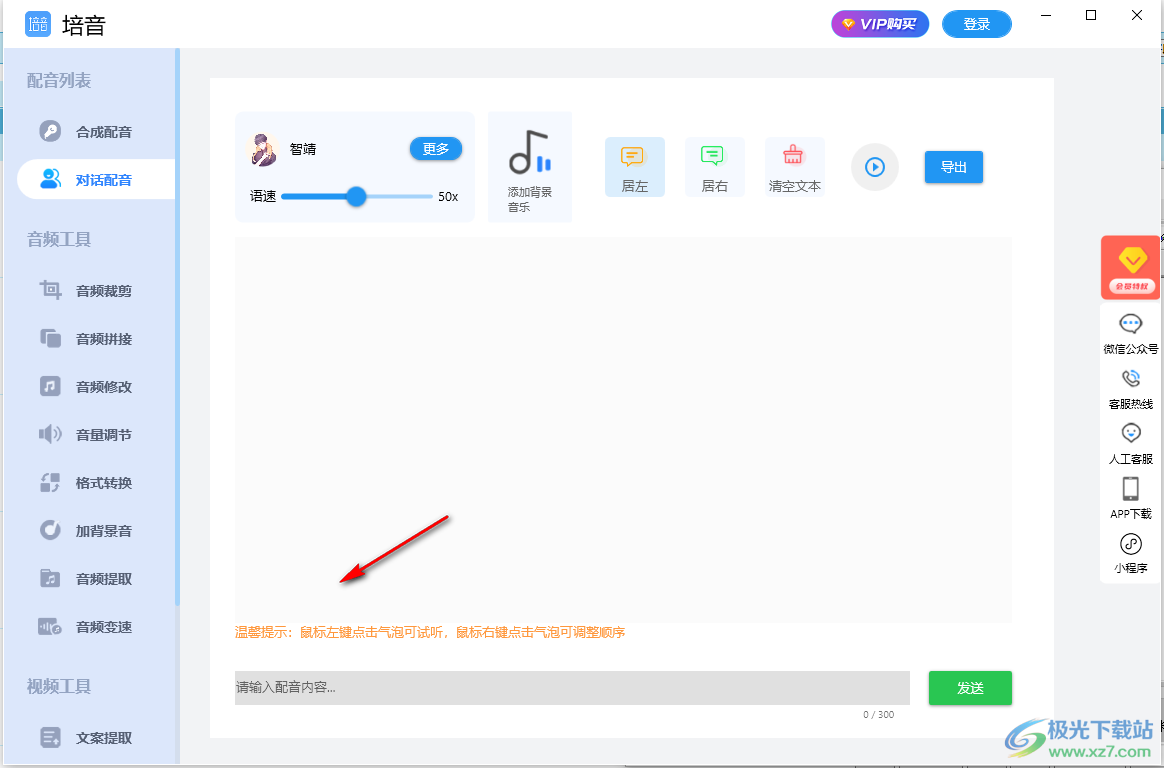Click the 音频拼接 stacked squares icon

click(x=50, y=338)
